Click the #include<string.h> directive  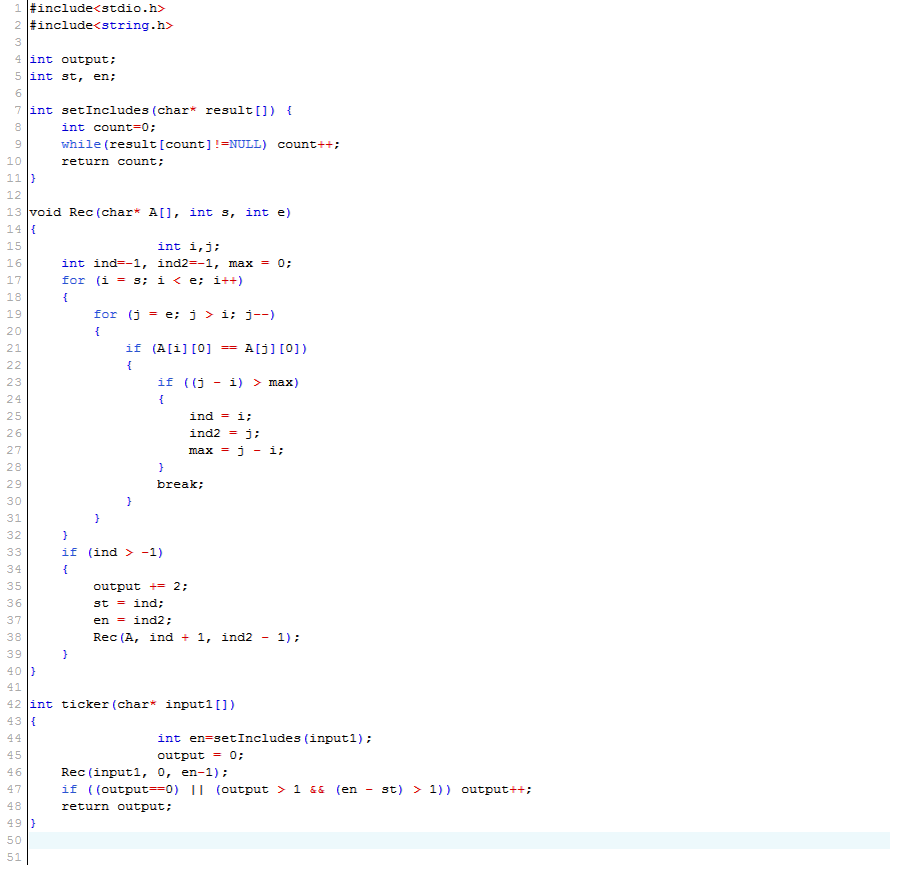pos(101,25)
